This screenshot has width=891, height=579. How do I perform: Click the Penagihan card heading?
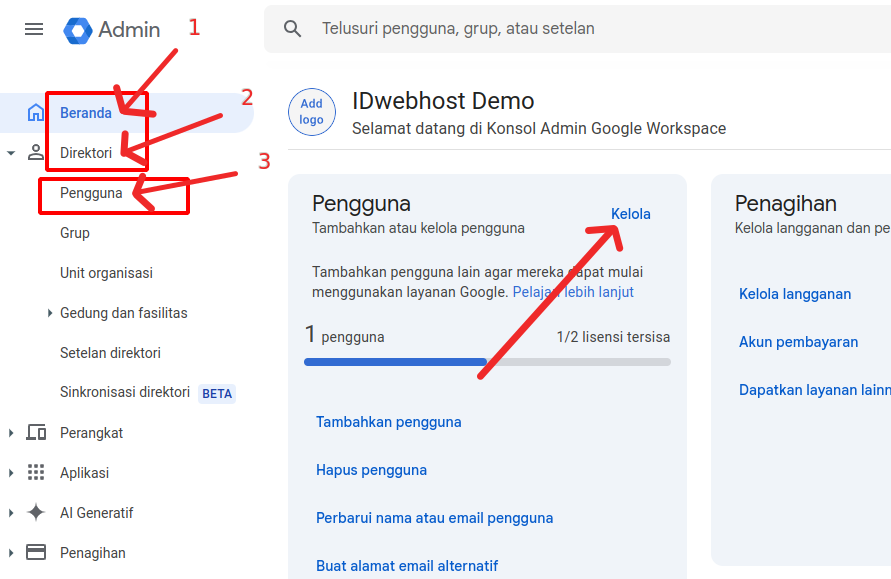[x=785, y=203]
